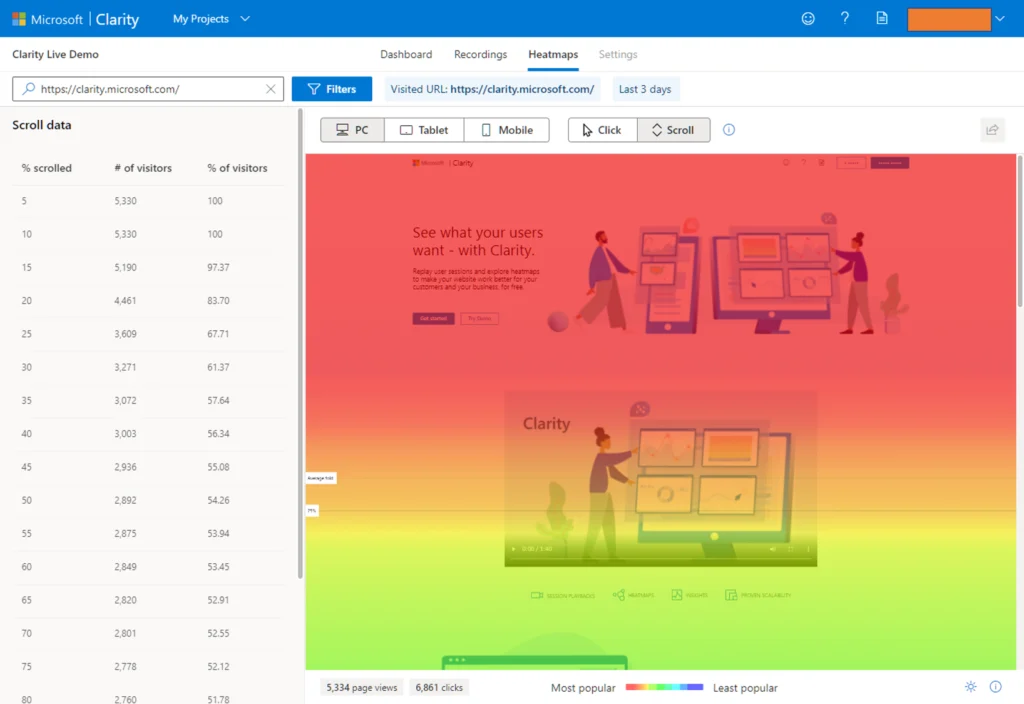Open the Settings tab

[x=618, y=54]
